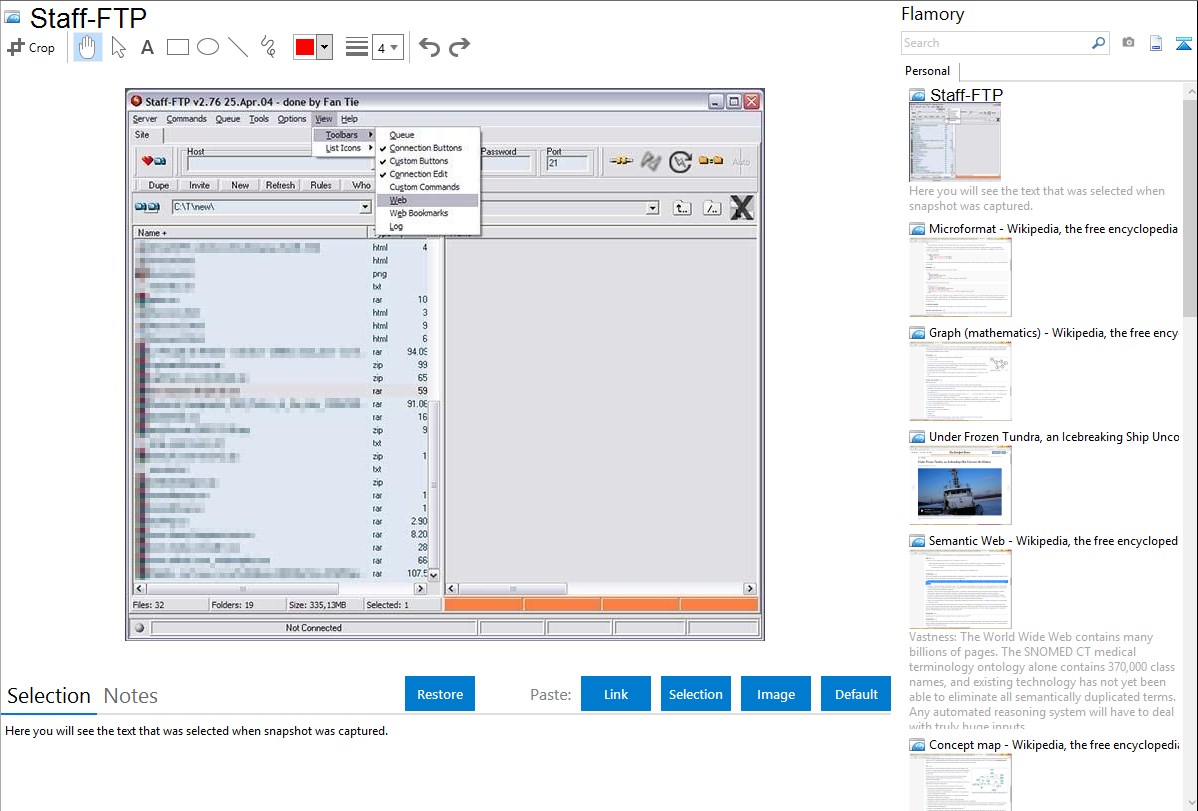
Task: Paste the Selection
Action: (696, 694)
